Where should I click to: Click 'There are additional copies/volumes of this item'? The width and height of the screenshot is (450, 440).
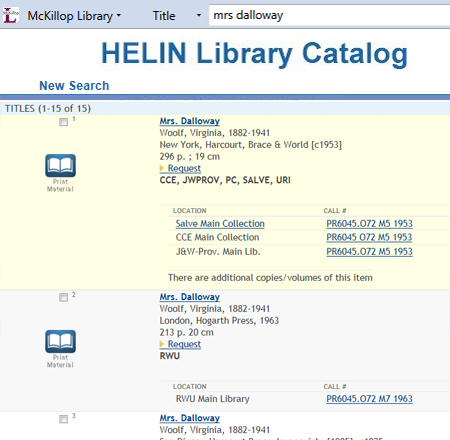[270, 278]
